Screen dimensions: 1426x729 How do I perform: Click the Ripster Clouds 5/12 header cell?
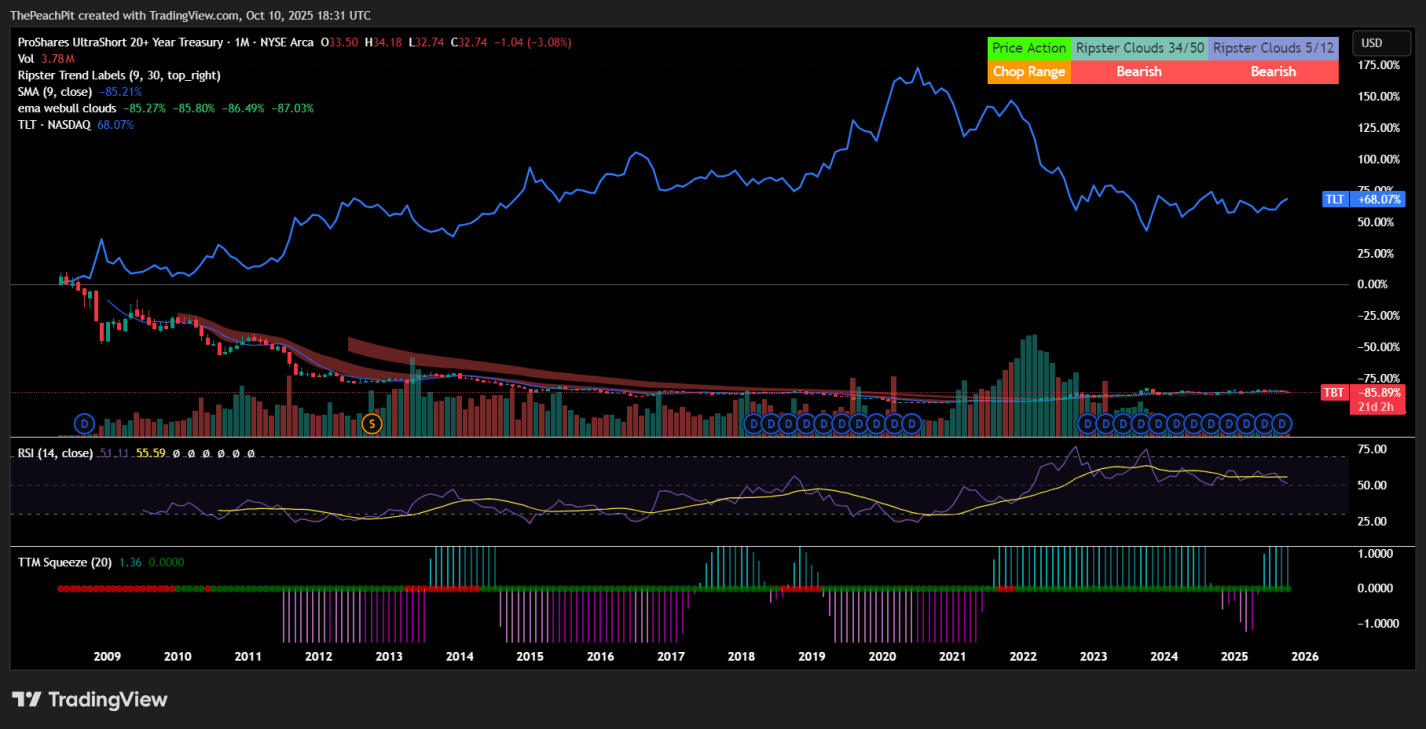click(x=1273, y=48)
